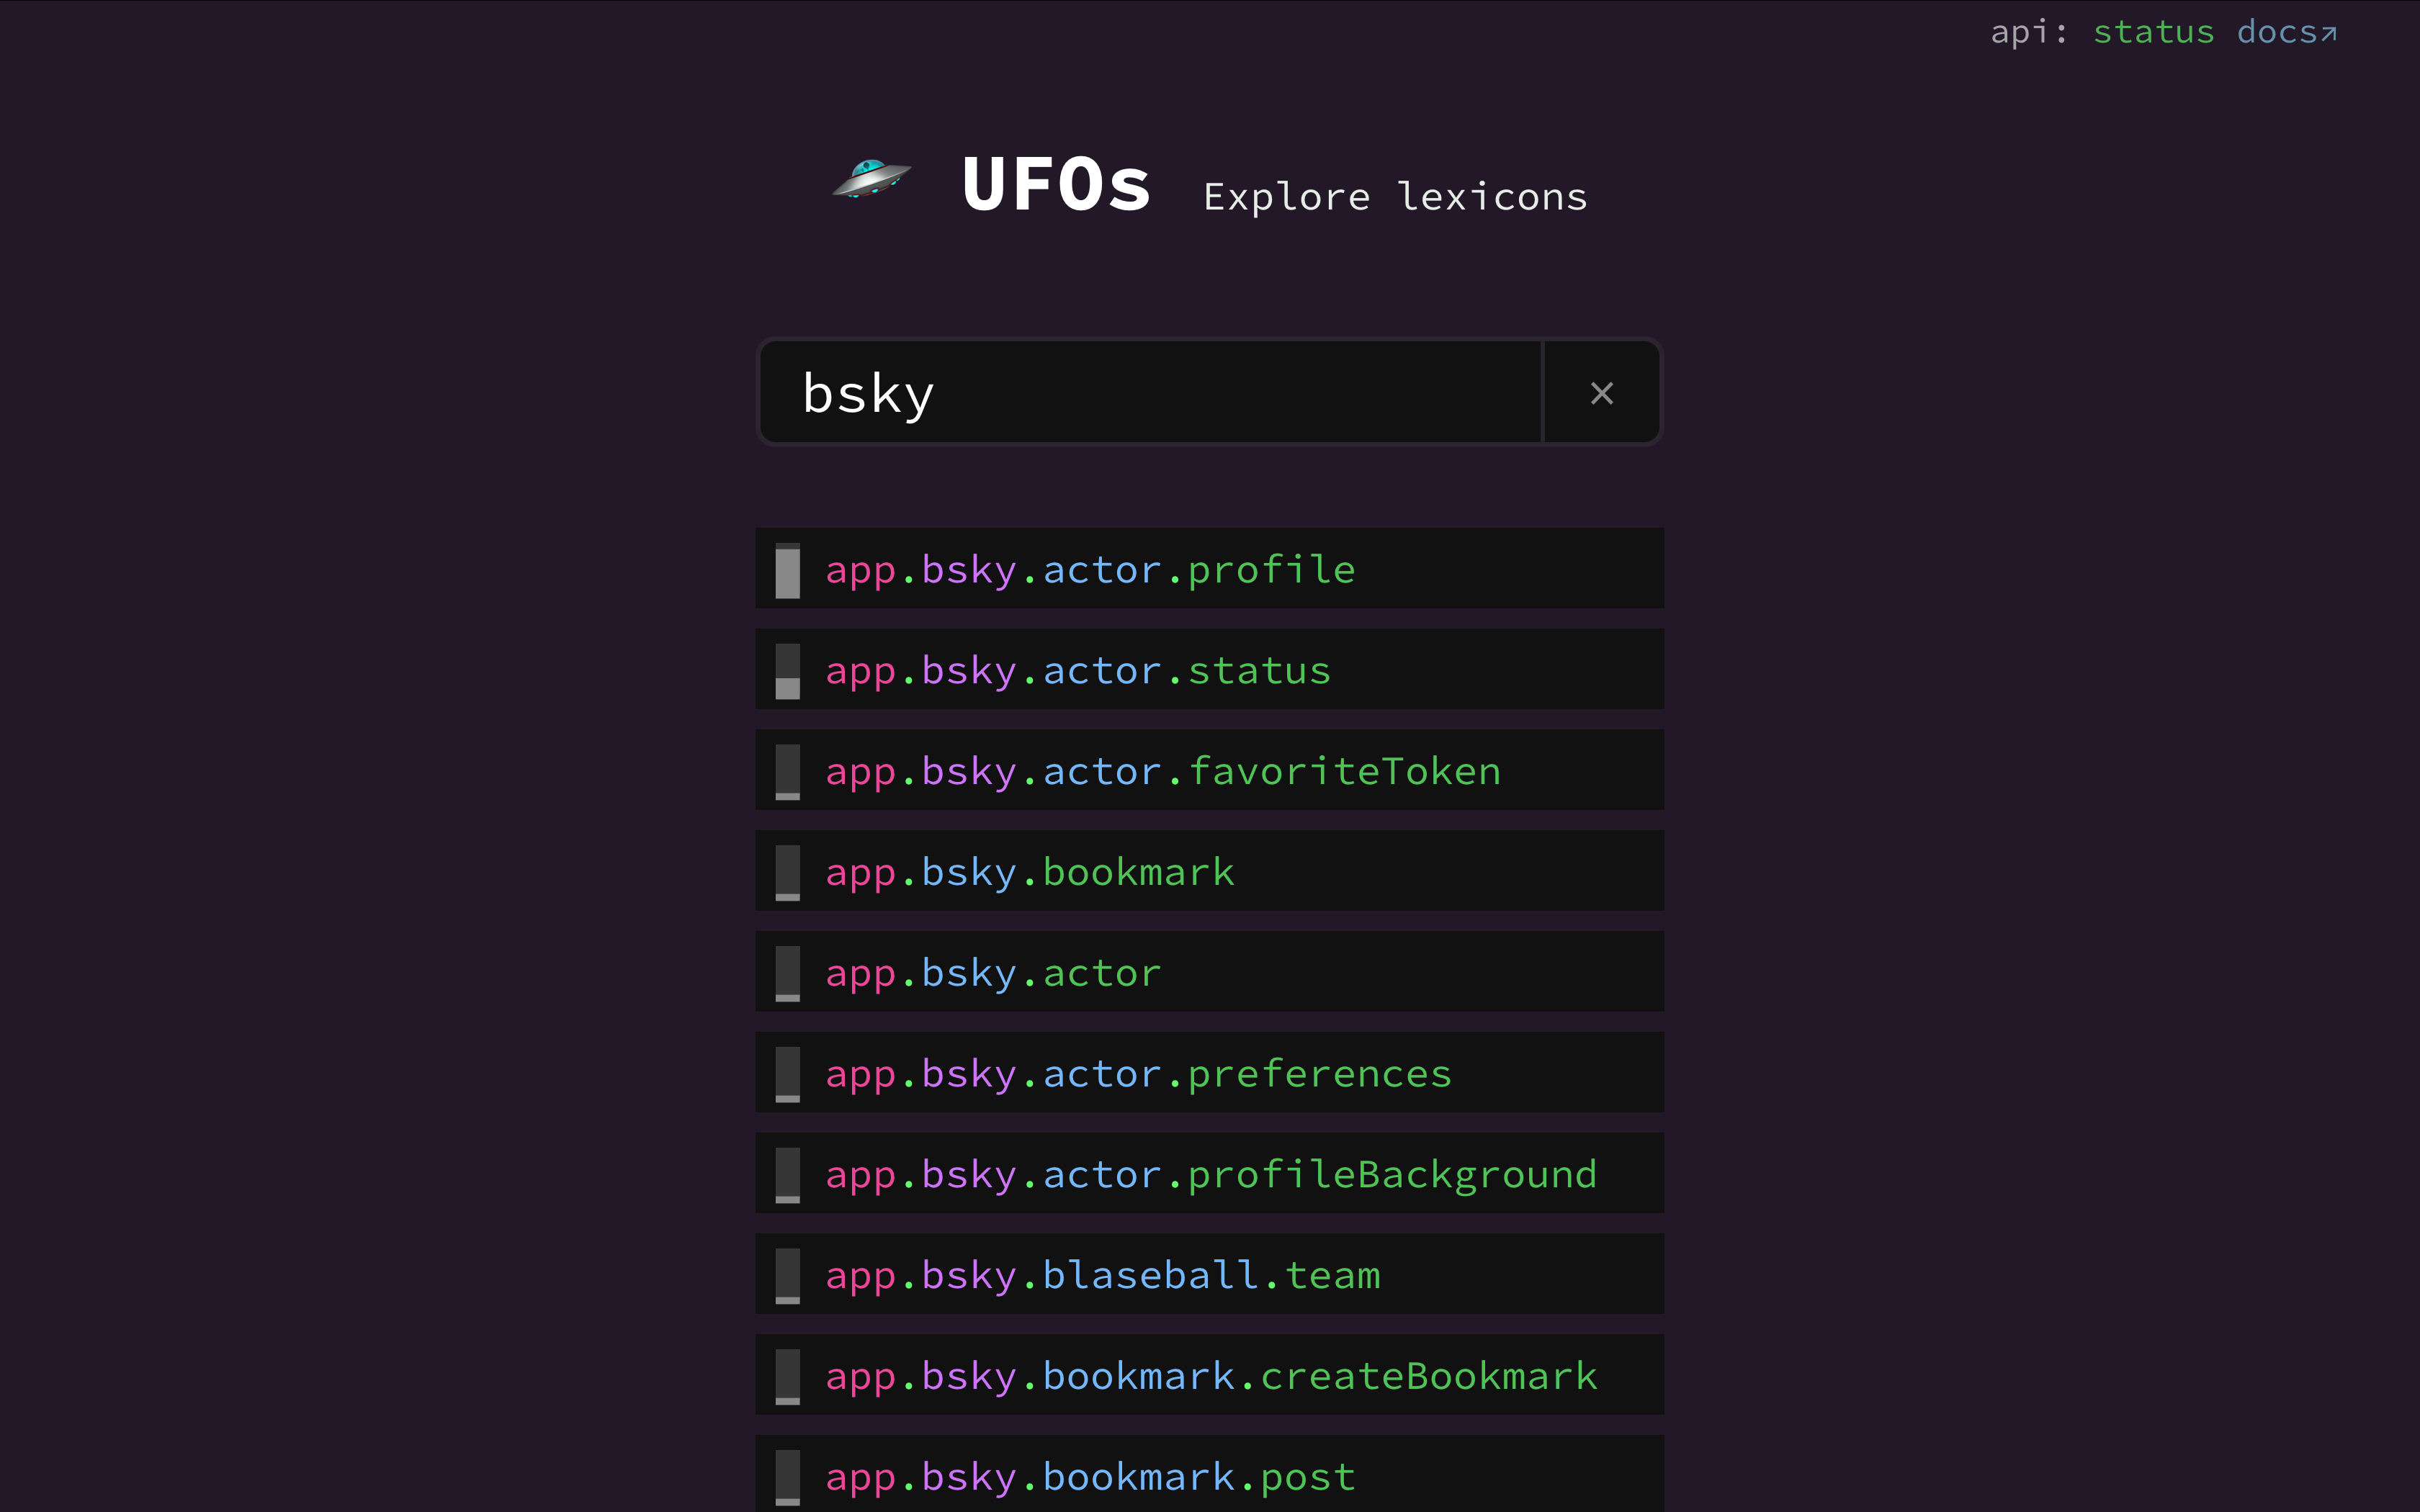This screenshot has width=2420, height=1512.
Task: Open the app.bsky.bookmark lexicon
Action: pyautogui.click(x=1030, y=873)
